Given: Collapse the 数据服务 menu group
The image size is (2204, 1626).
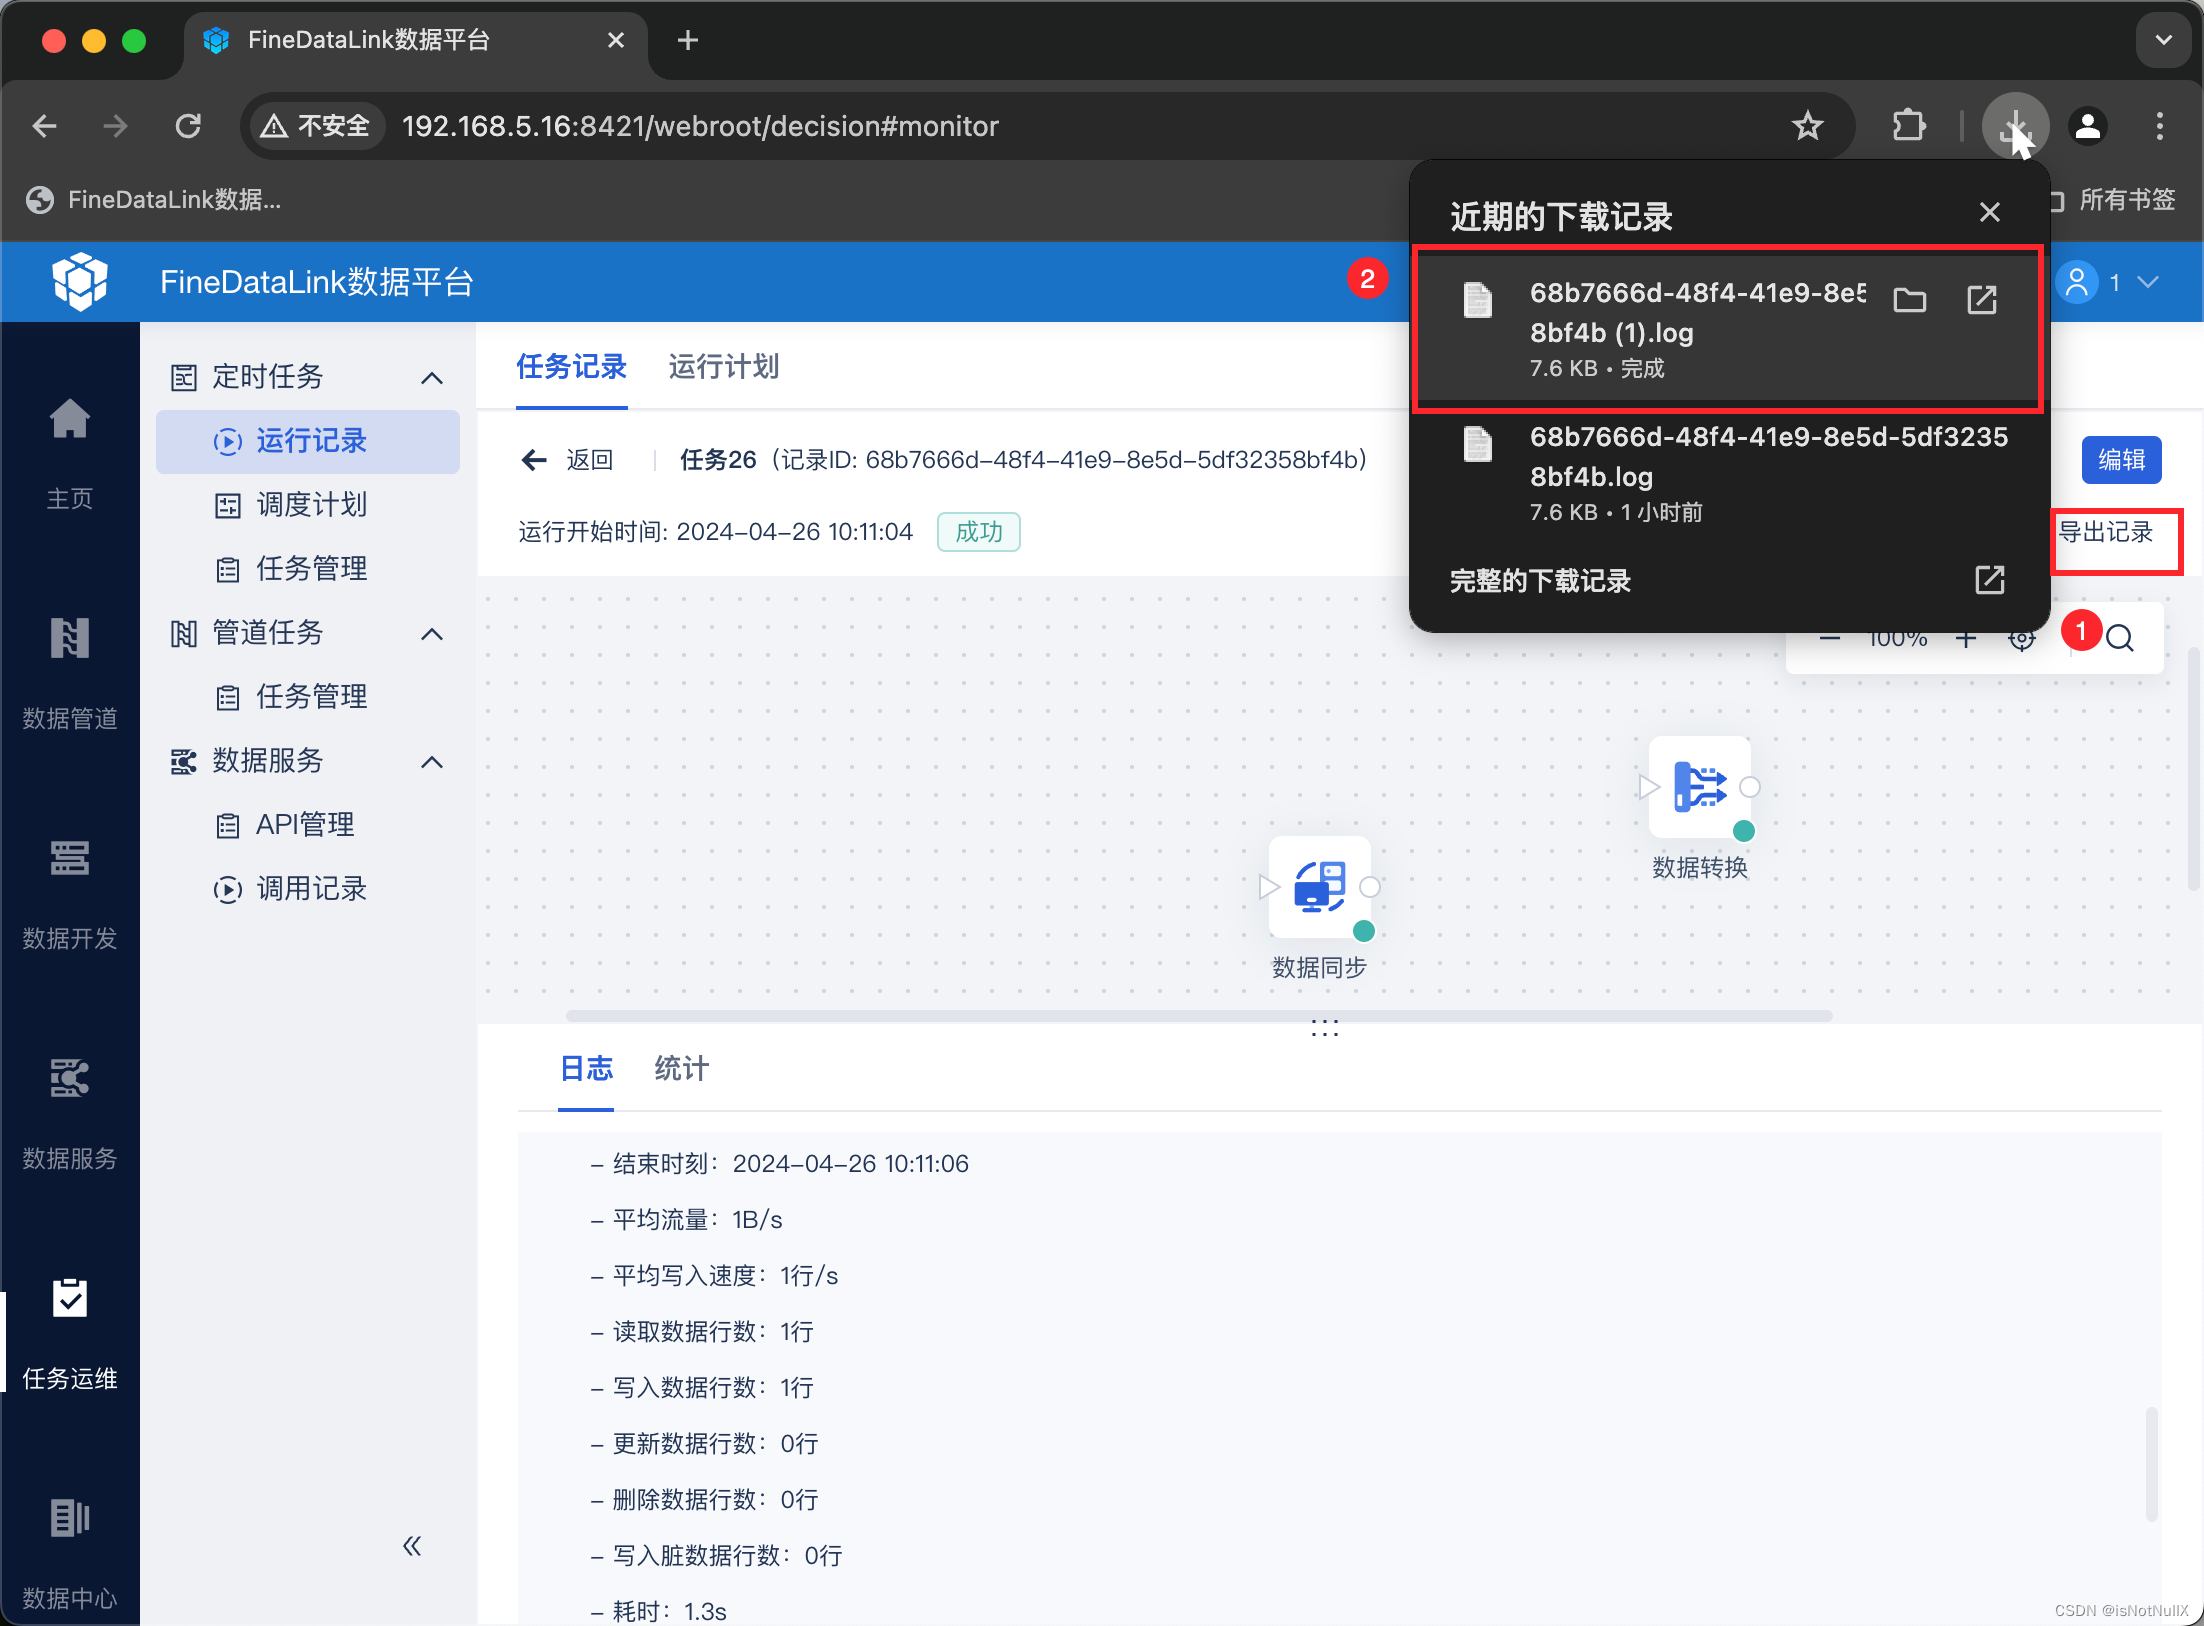Looking at the screenshot, I should (432, 761).
